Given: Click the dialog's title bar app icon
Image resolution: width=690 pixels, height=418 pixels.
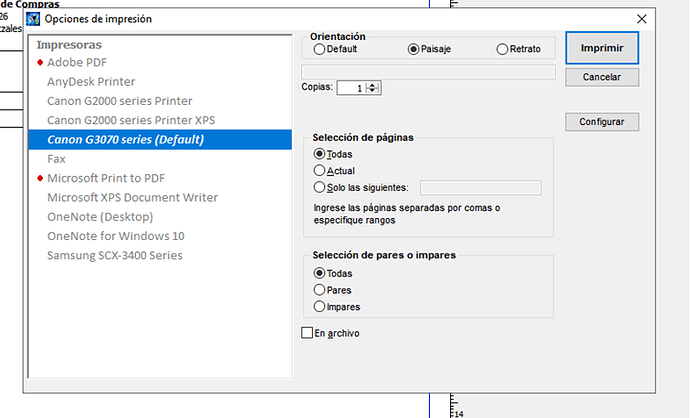Looking at the screenshot, I should coord(33,19).
